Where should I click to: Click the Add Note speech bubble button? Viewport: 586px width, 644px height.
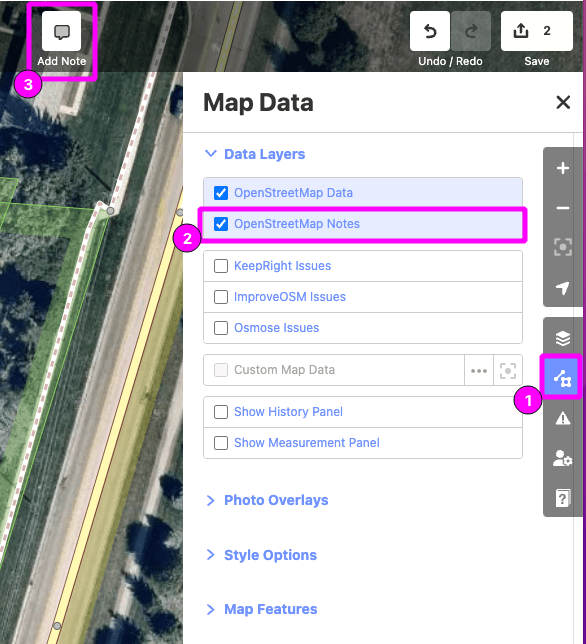[x=62, y=31]
